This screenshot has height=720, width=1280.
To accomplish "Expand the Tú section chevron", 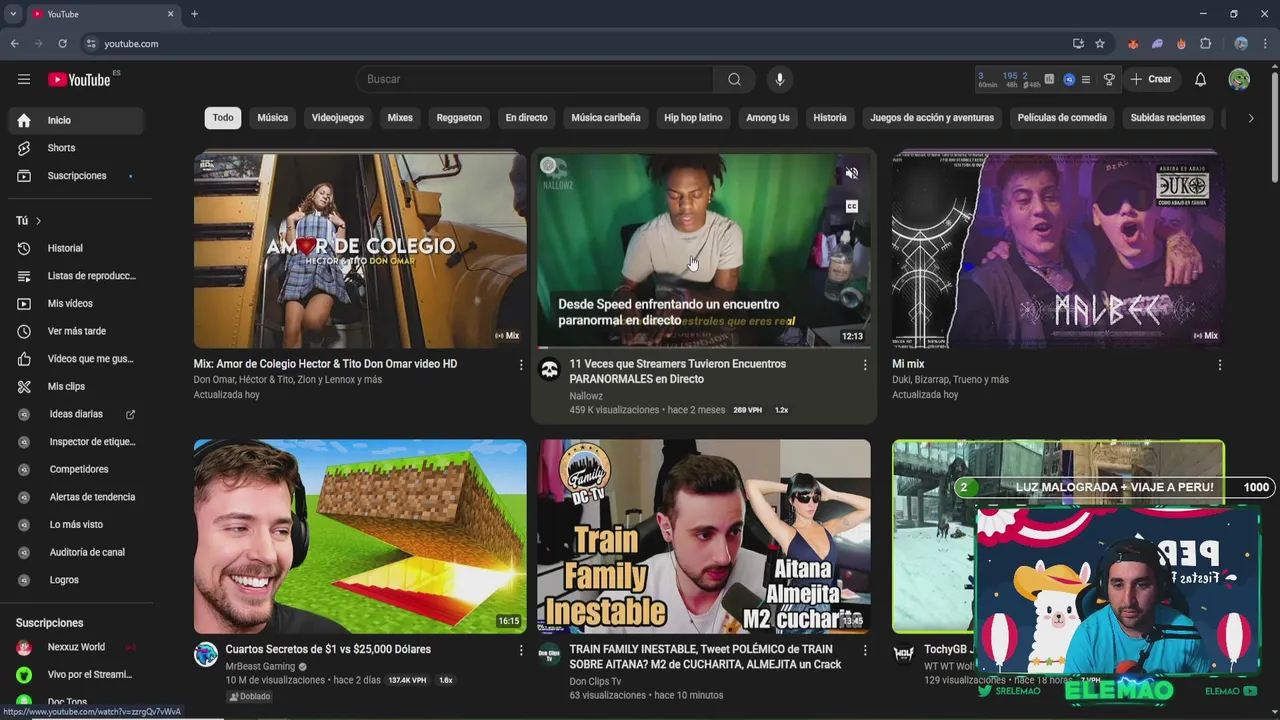I will pos(38,221).
